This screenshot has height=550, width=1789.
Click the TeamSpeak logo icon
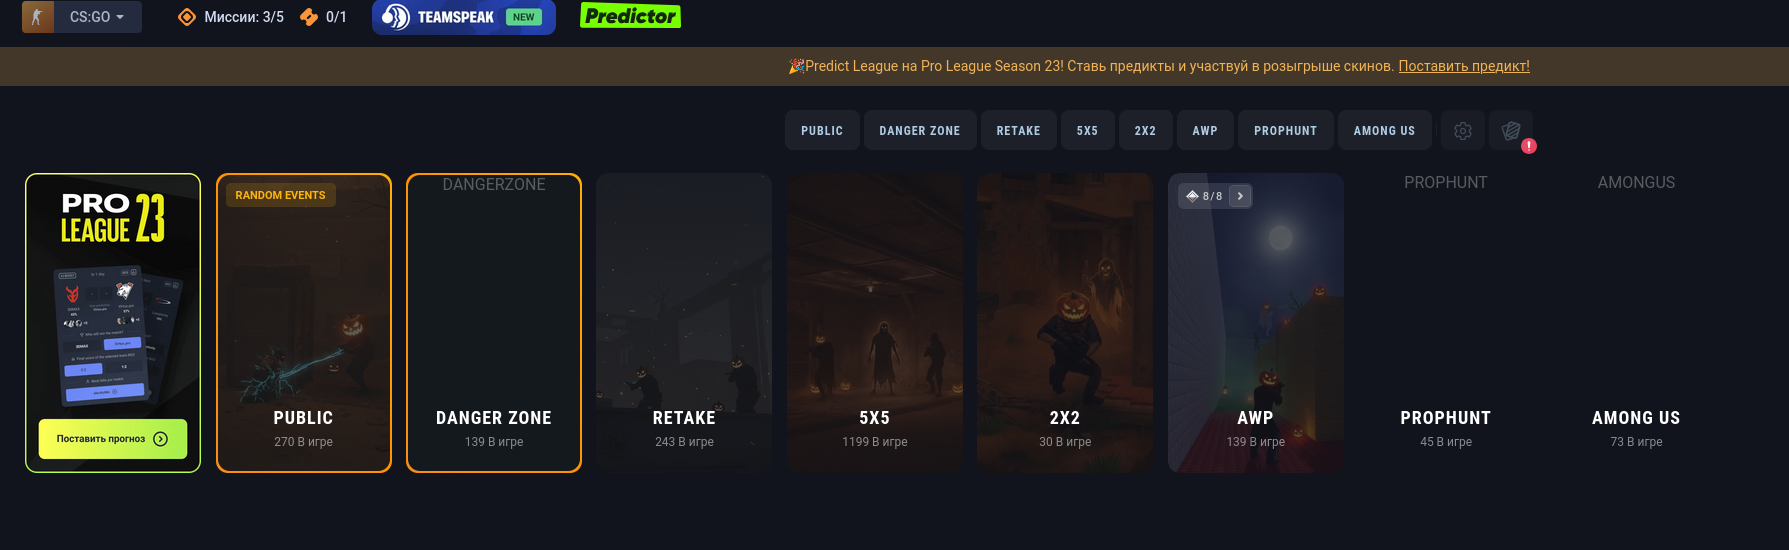coord(396,17)
